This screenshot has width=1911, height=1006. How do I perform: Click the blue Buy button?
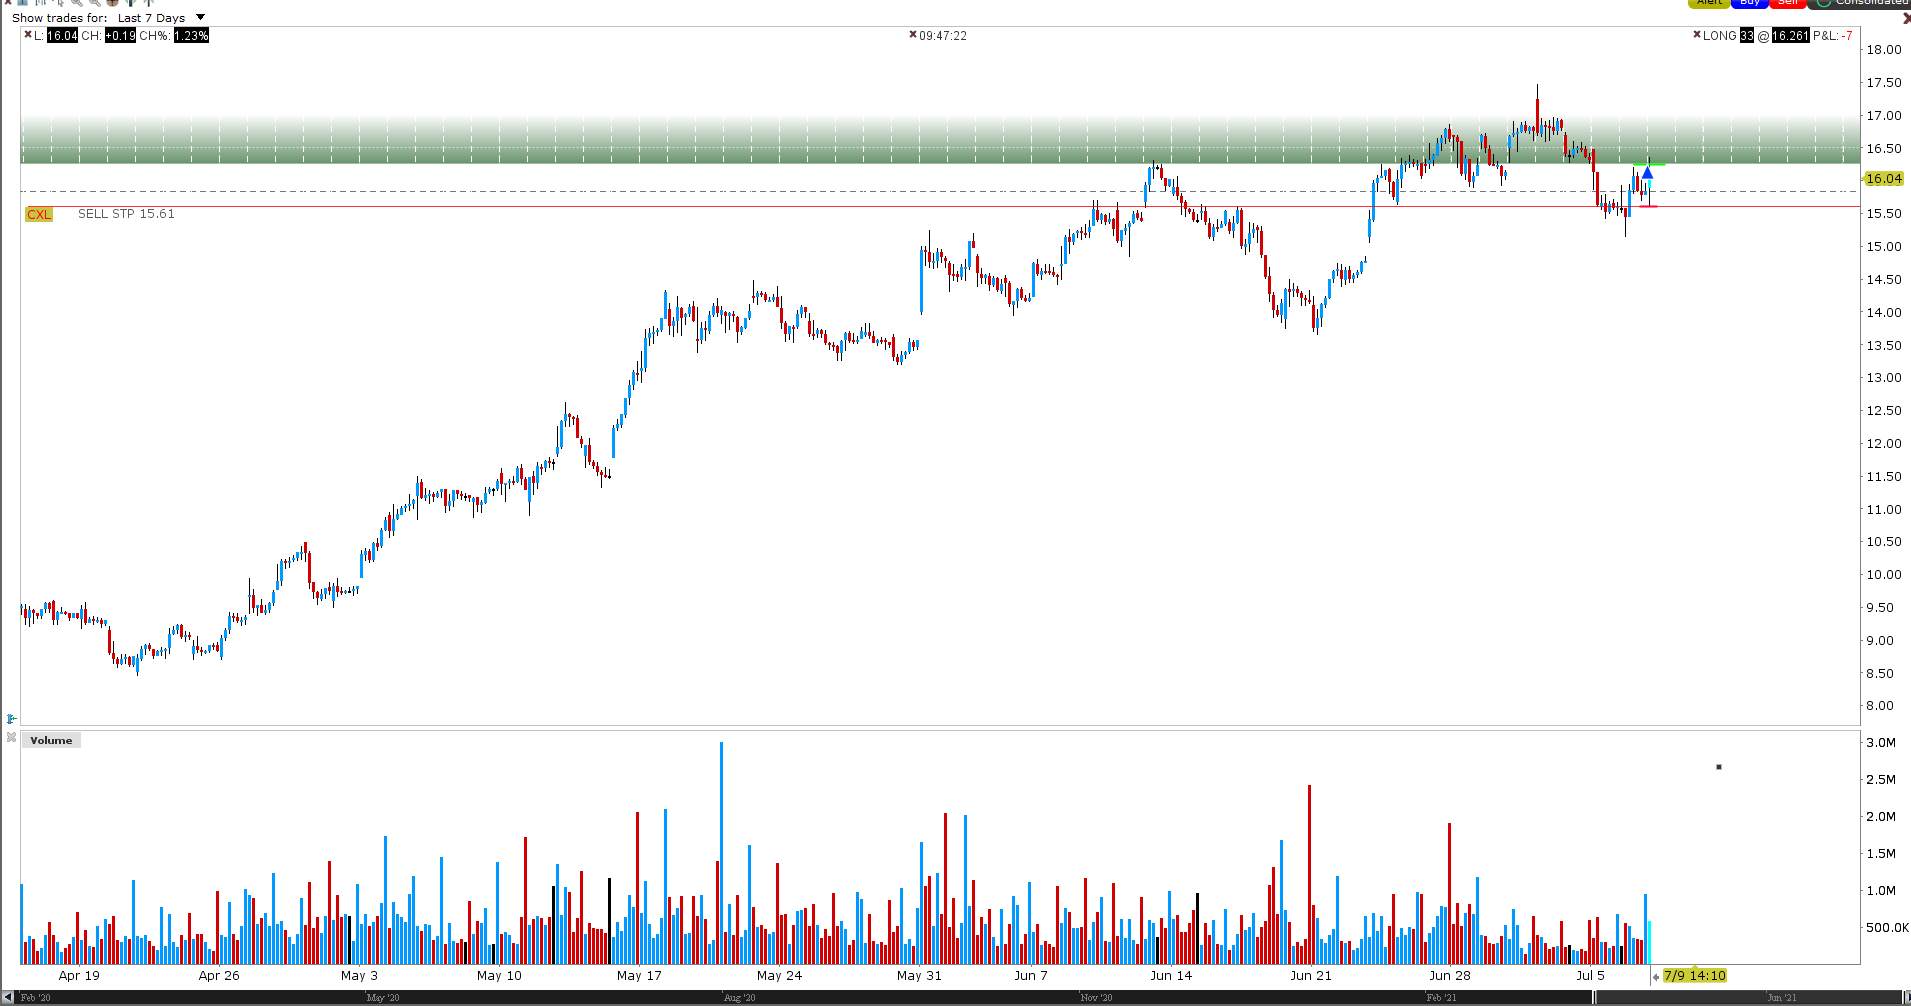(x=1749, y=3)
